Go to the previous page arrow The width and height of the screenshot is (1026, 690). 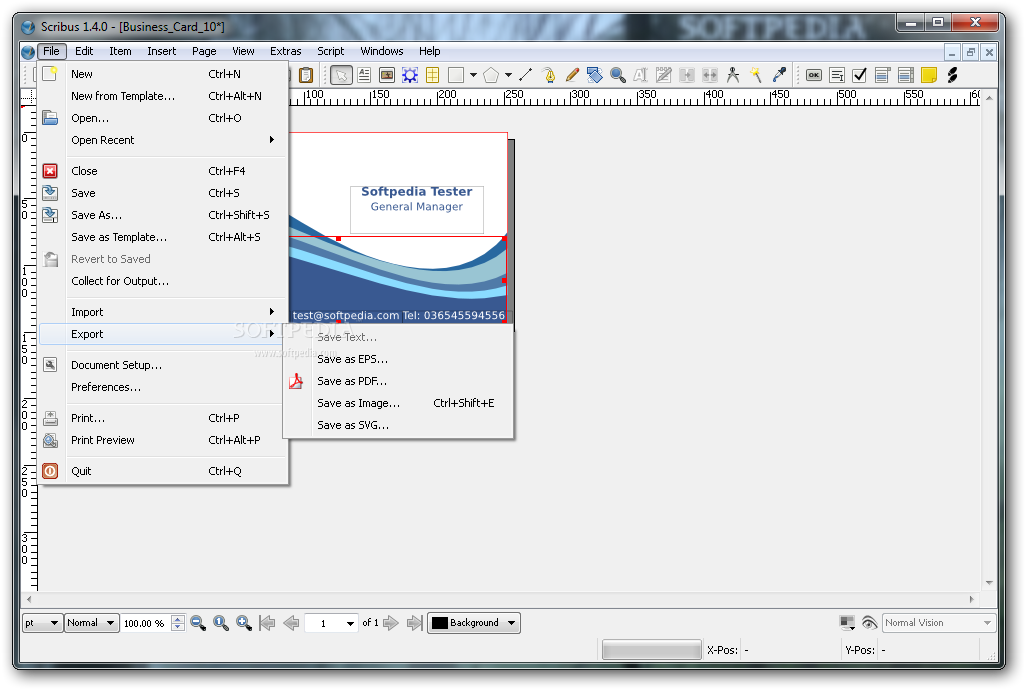291,623
